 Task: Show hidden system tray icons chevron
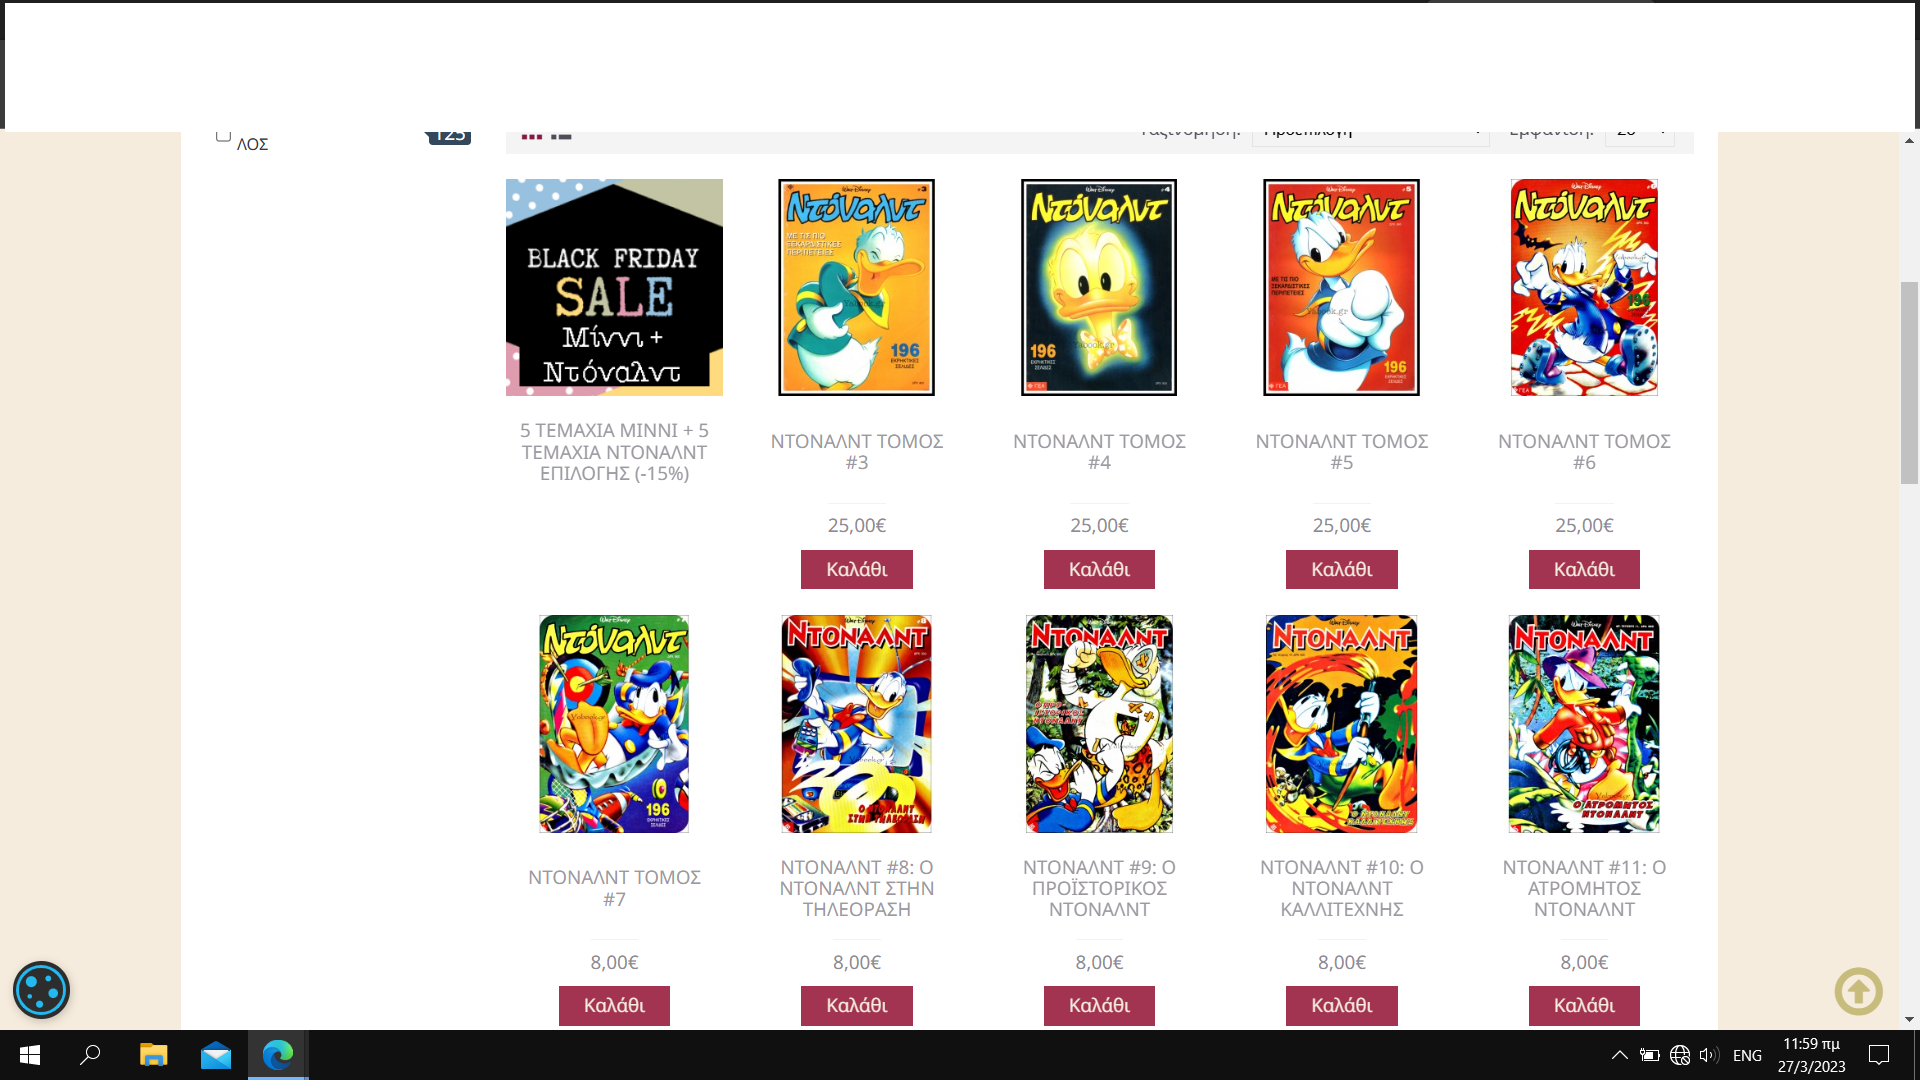1620,1055
